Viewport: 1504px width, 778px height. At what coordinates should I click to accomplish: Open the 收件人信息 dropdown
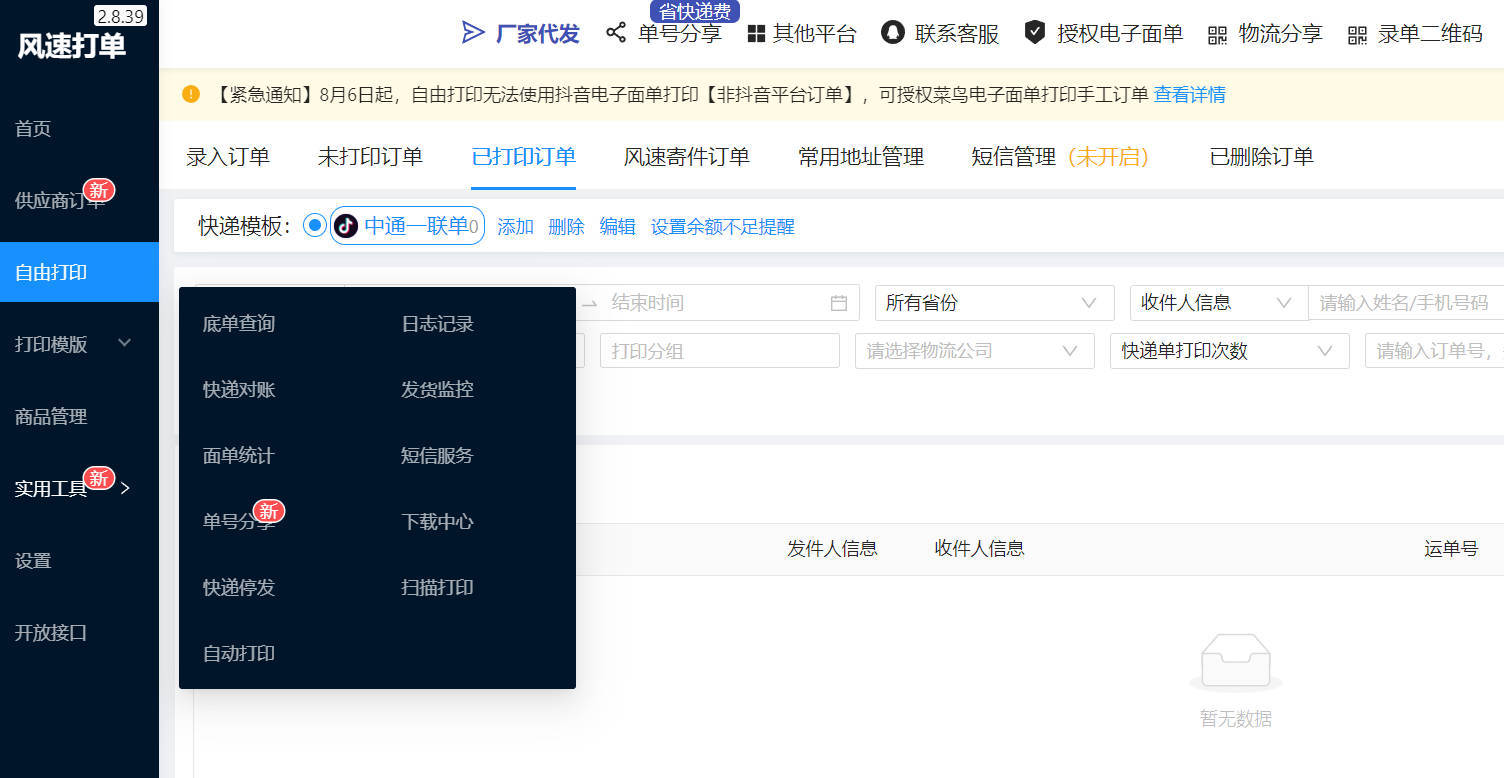[x=1218, y=302]
